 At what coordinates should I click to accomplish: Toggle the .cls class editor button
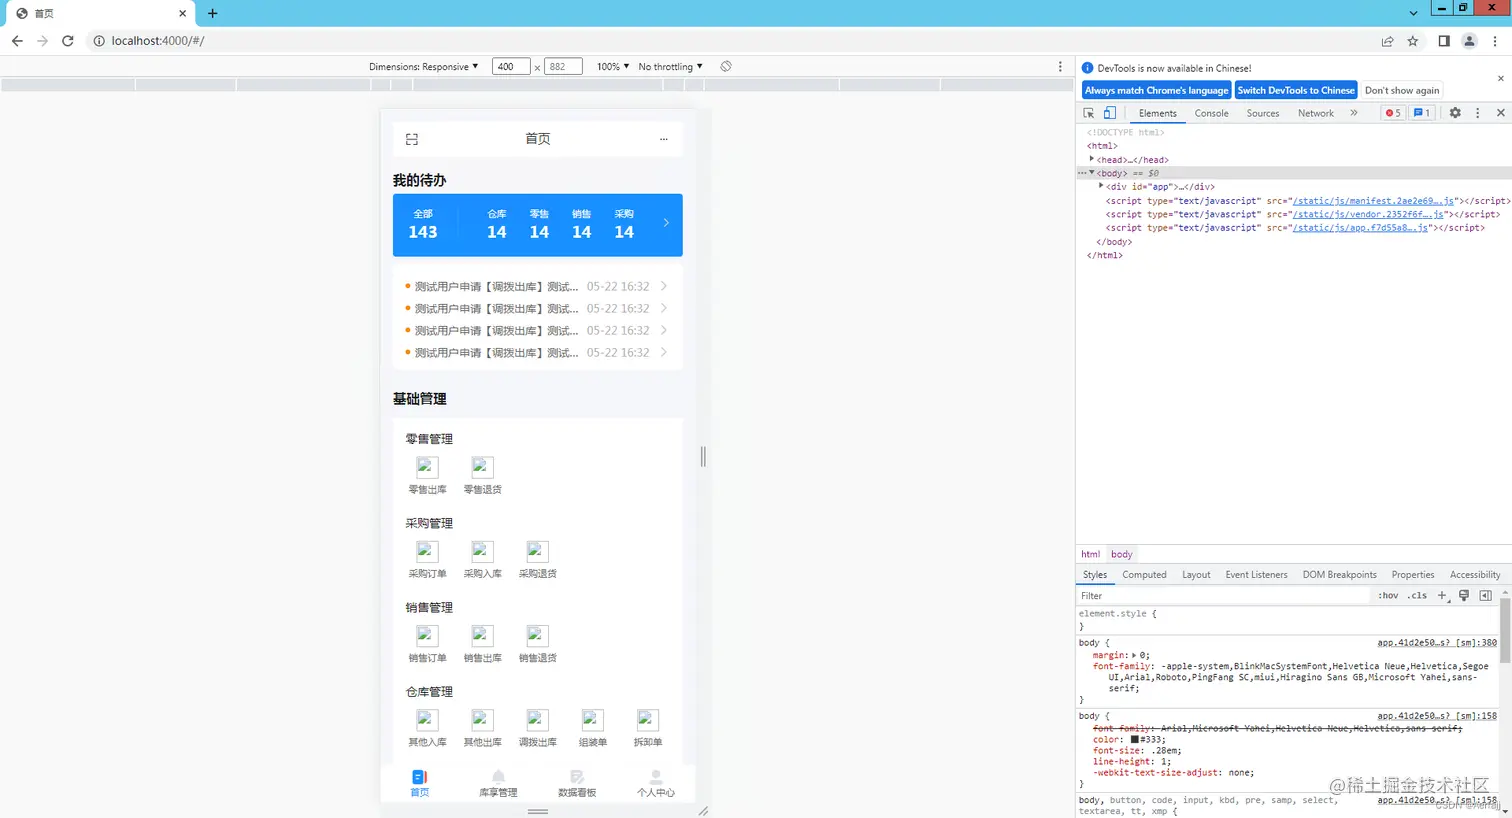[x=1417, y=596]
